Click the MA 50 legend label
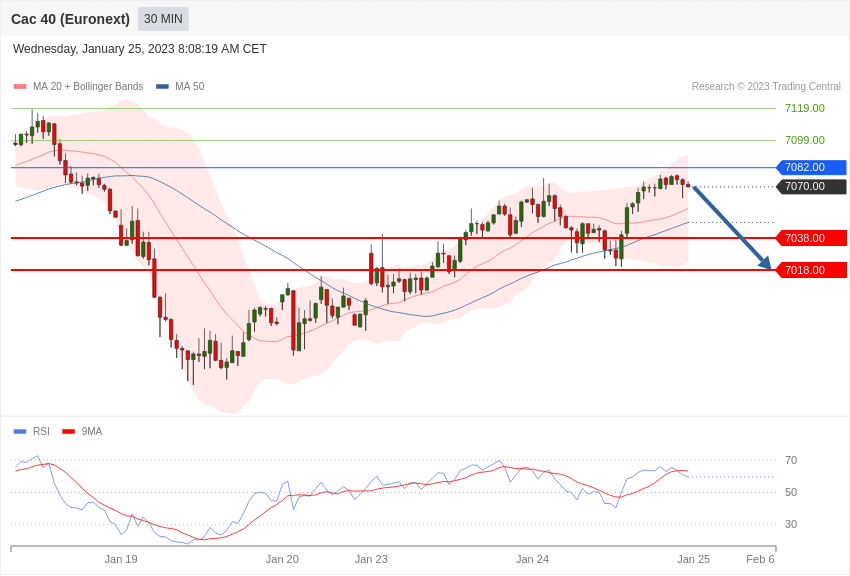Screen dimensions: 850x576 coord(190,86)
